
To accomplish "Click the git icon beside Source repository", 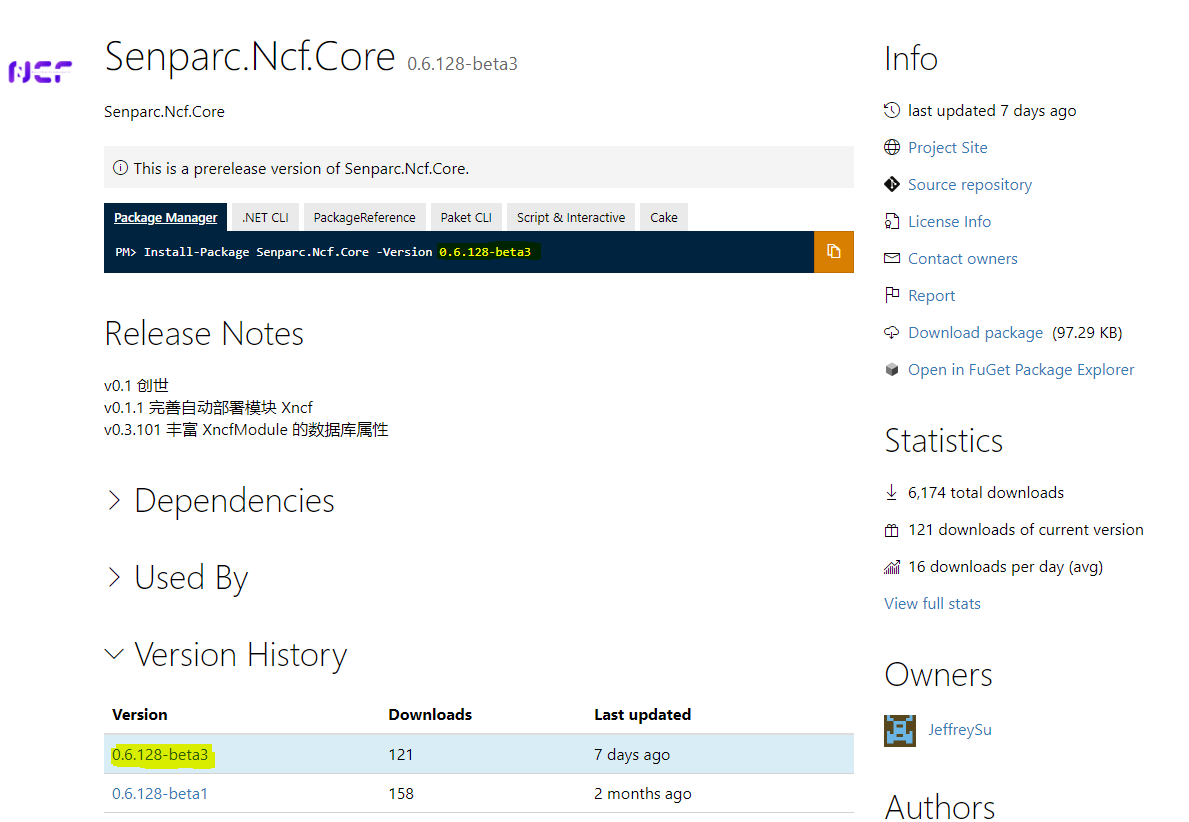I will pyautogui.click(x=892, y=185).
